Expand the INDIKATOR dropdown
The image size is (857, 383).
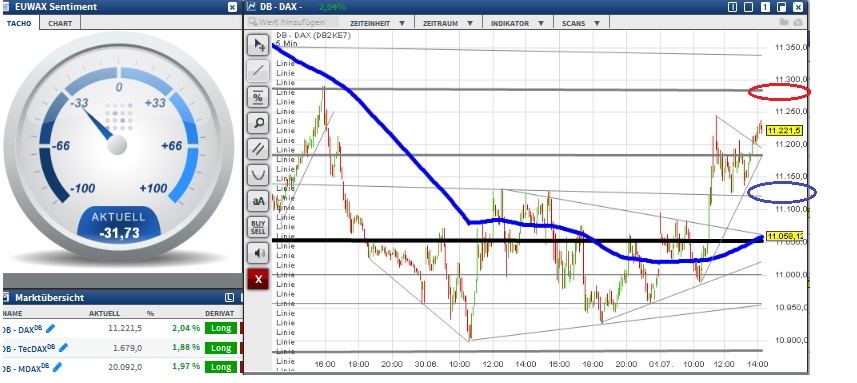click(x=518, y=23)
